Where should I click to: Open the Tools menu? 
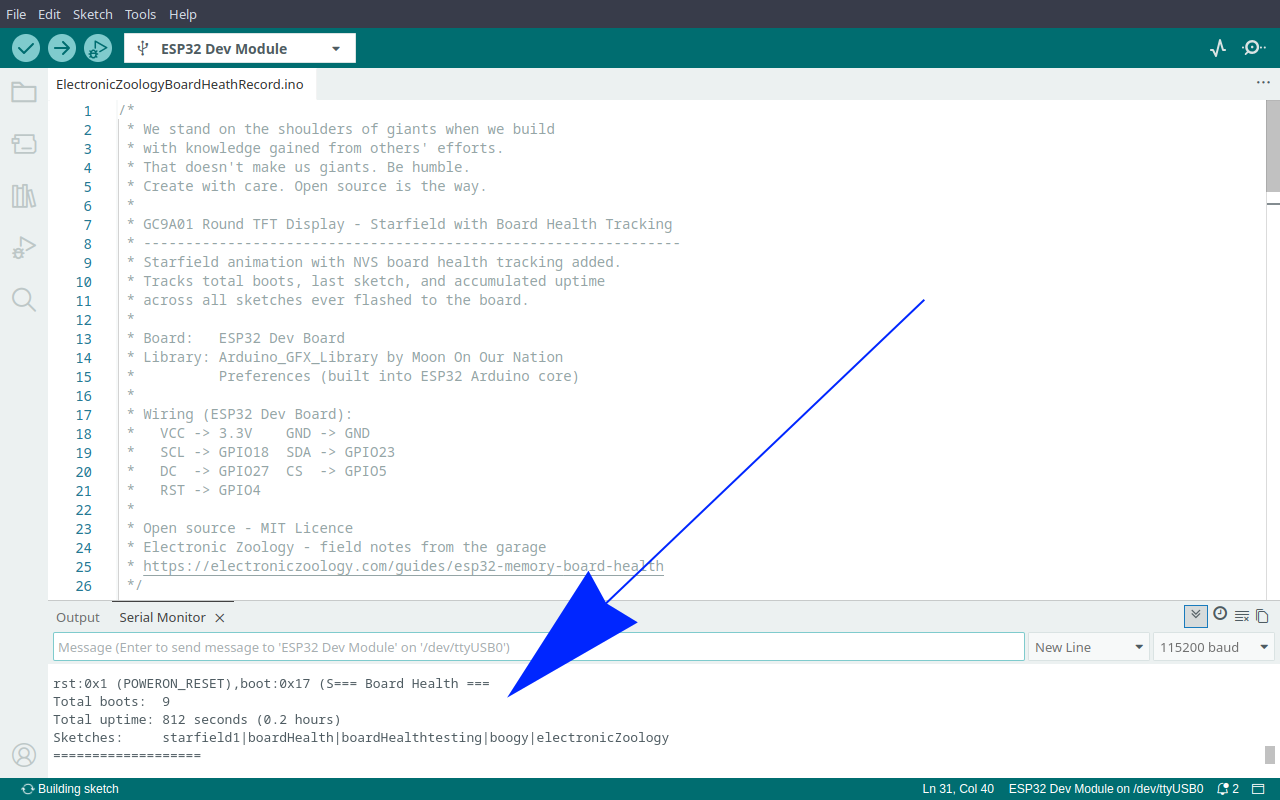(x=141, y=14)
